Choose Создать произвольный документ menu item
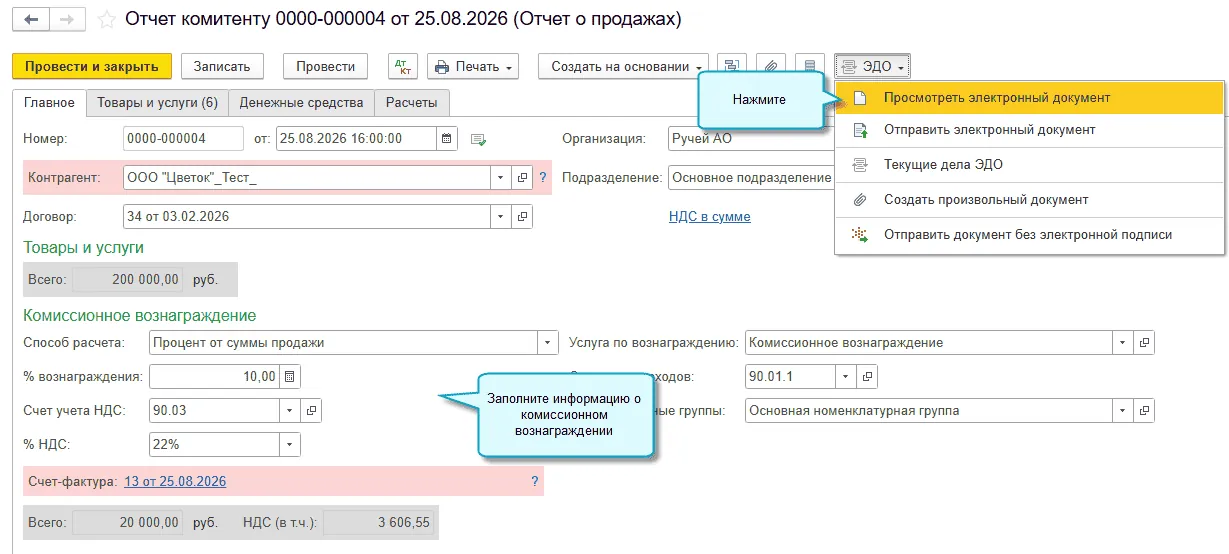The height and width of the screenshot is (554, 1229). (x=1030, y=200)
